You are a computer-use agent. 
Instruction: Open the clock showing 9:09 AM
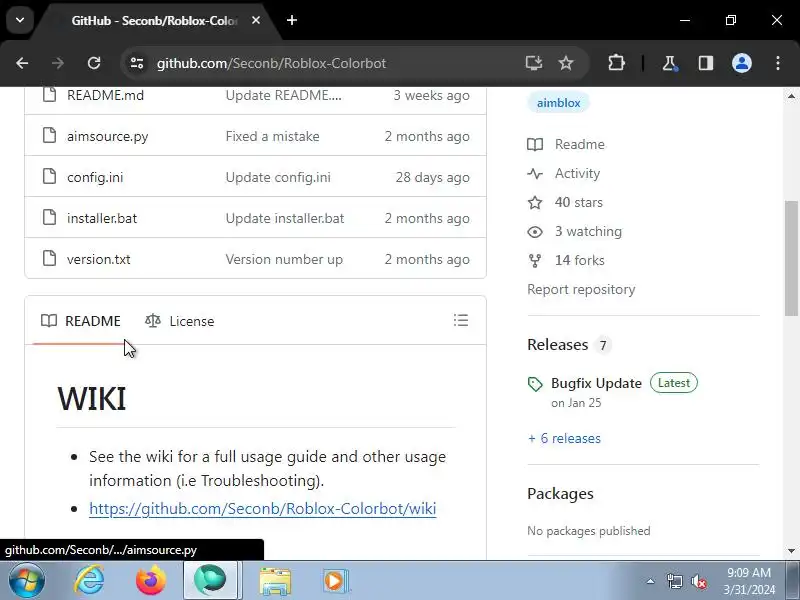[749, 581]
